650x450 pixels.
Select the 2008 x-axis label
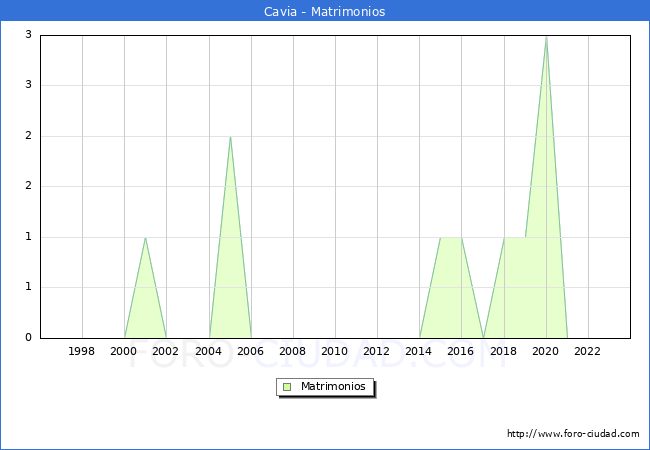(292, 351)
